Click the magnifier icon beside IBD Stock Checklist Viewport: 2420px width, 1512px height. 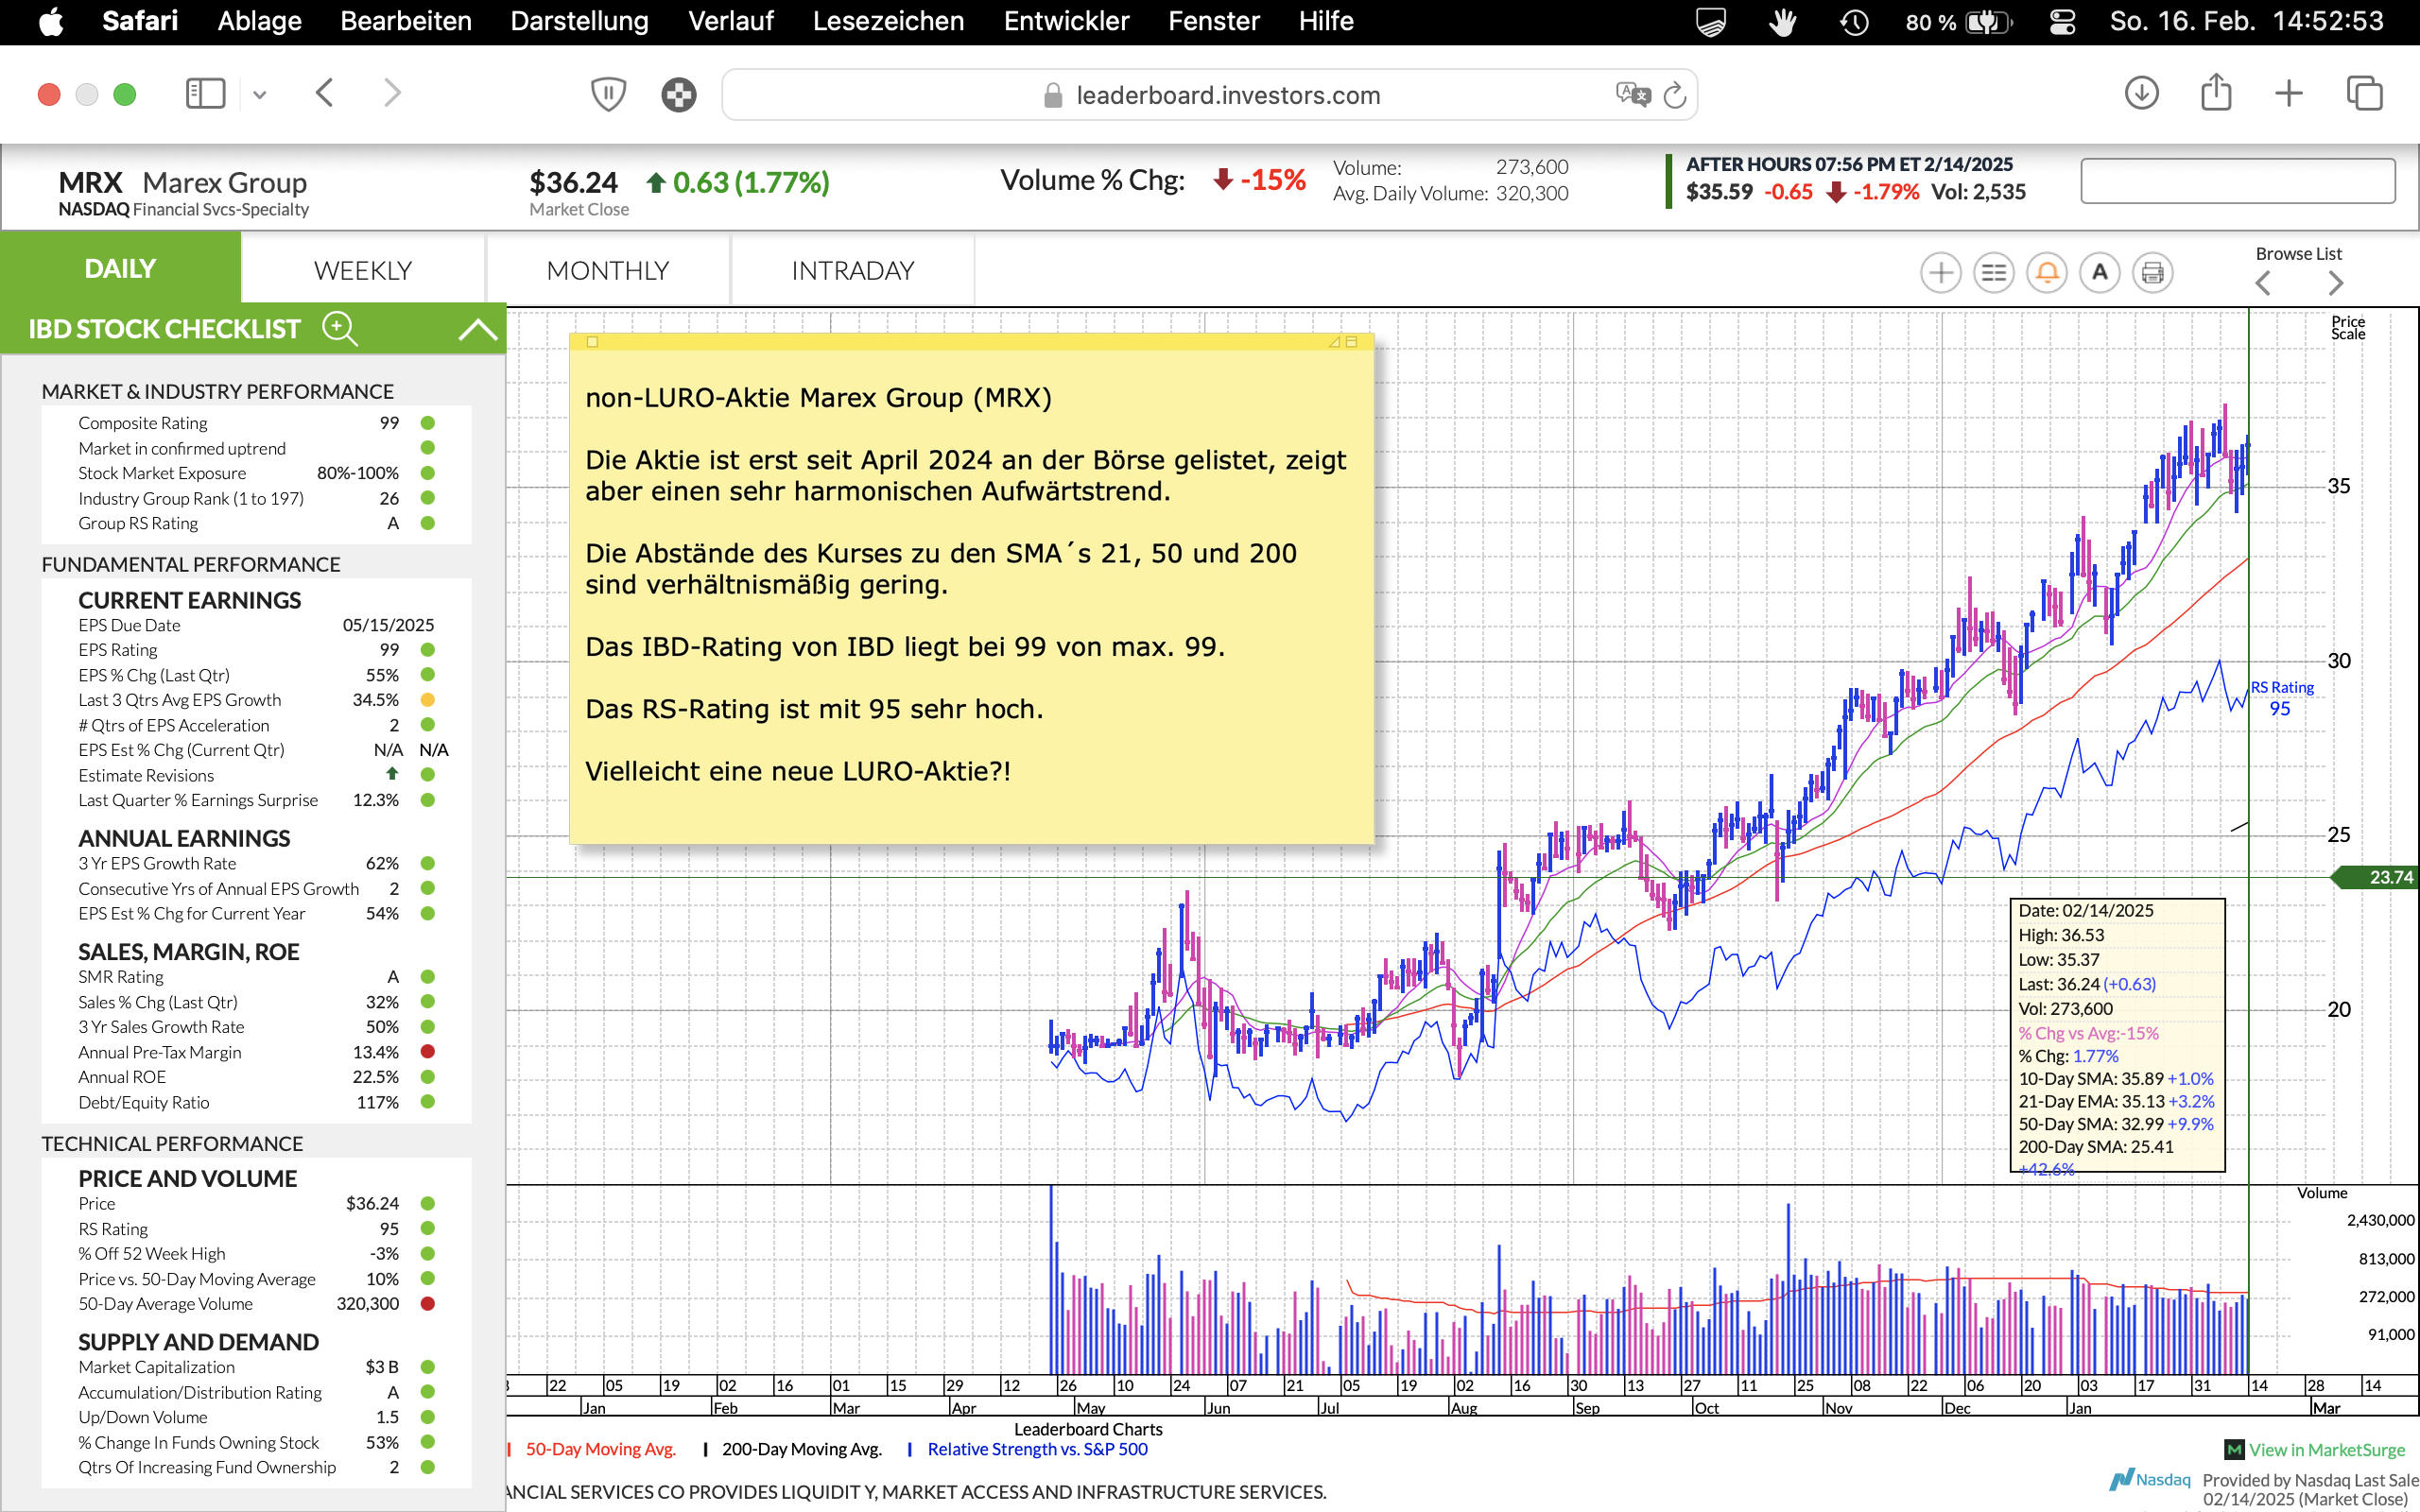(340, 328)
